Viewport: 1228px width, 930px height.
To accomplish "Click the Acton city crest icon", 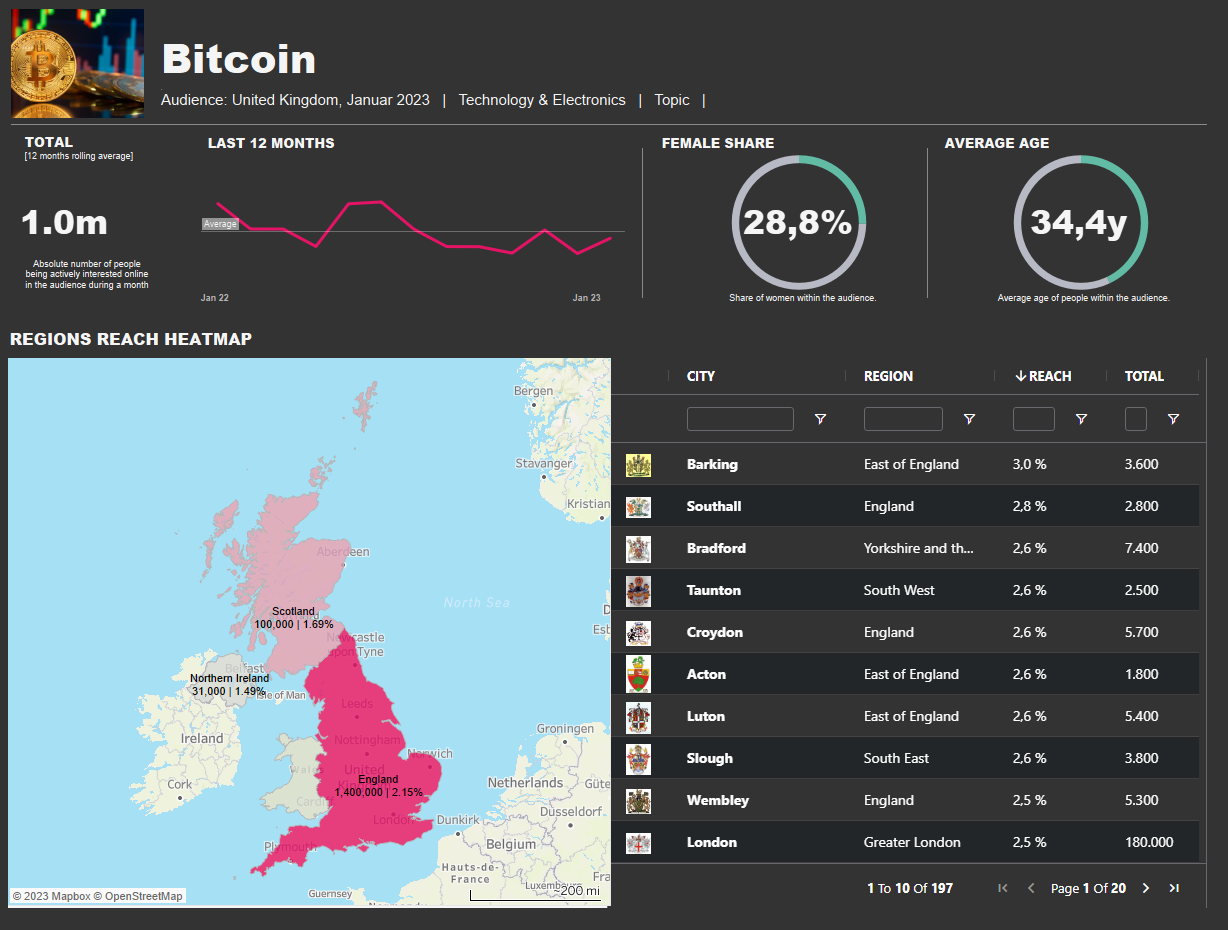I will (638, 675).
